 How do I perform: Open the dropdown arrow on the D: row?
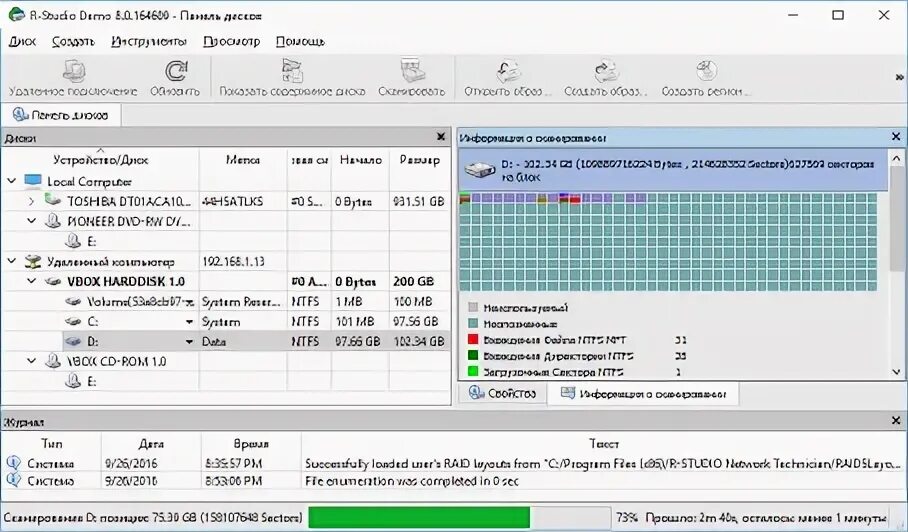pyautogui.click(x=189, y=342)
